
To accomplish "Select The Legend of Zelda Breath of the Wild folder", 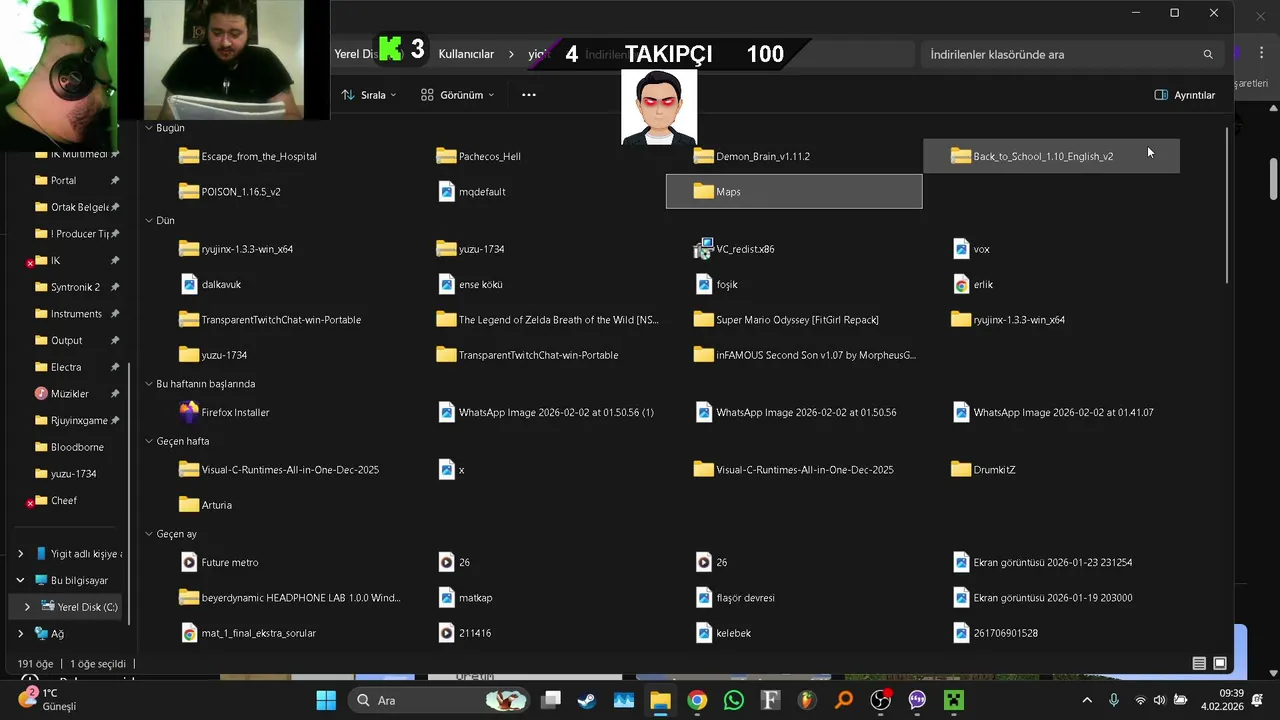I will click(x=548, y=320).
